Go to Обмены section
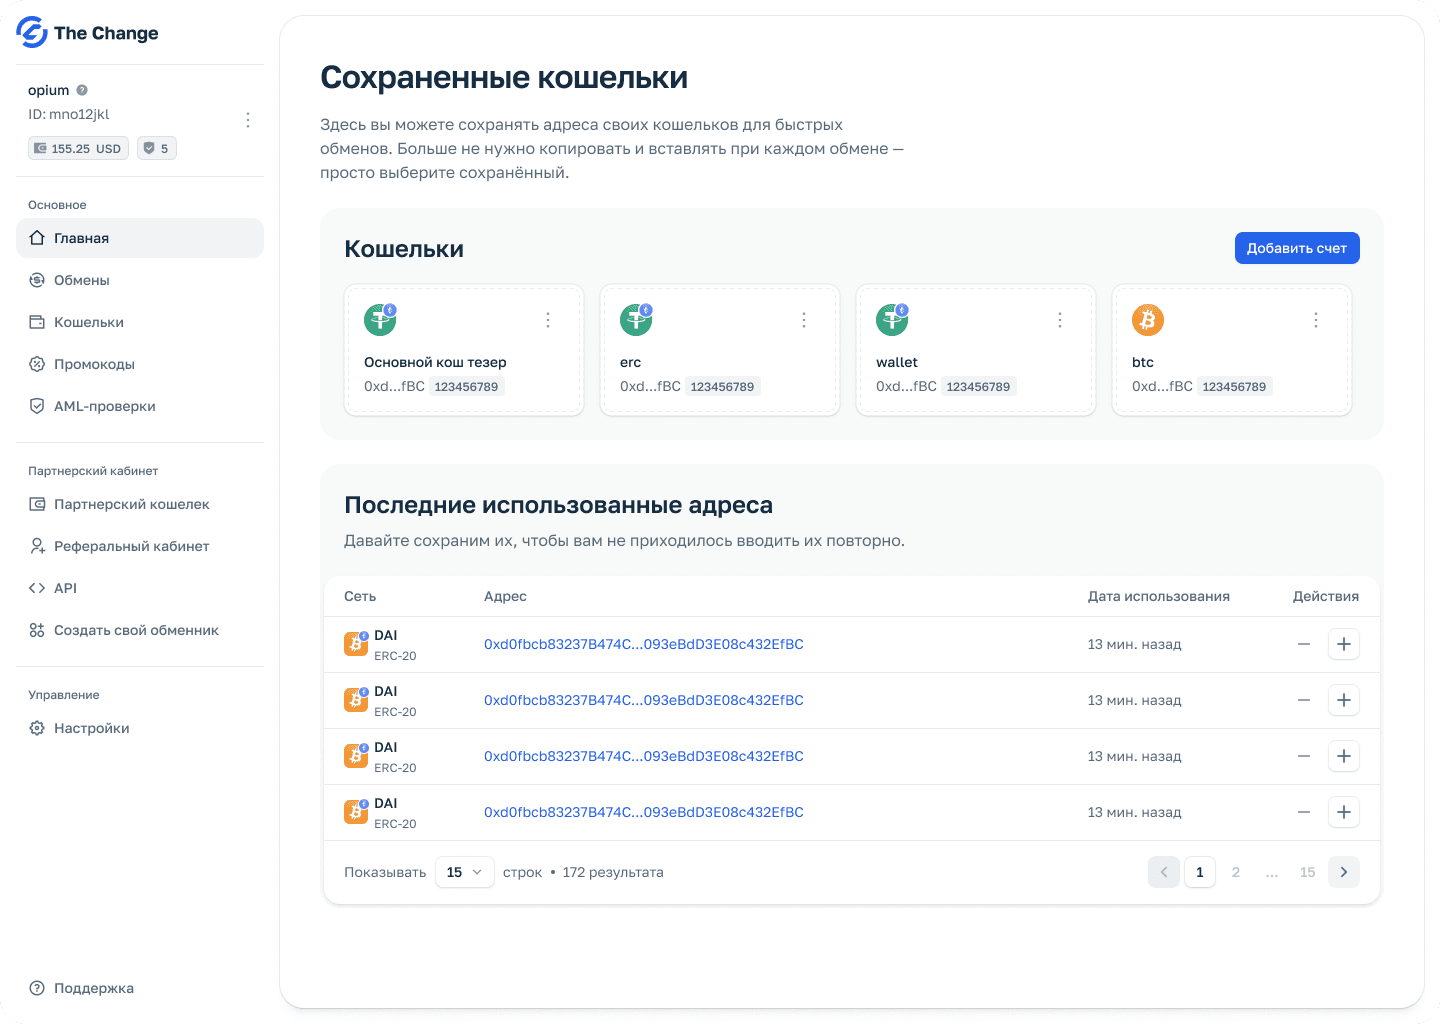1440x1024 pixels. coord(140,280)
